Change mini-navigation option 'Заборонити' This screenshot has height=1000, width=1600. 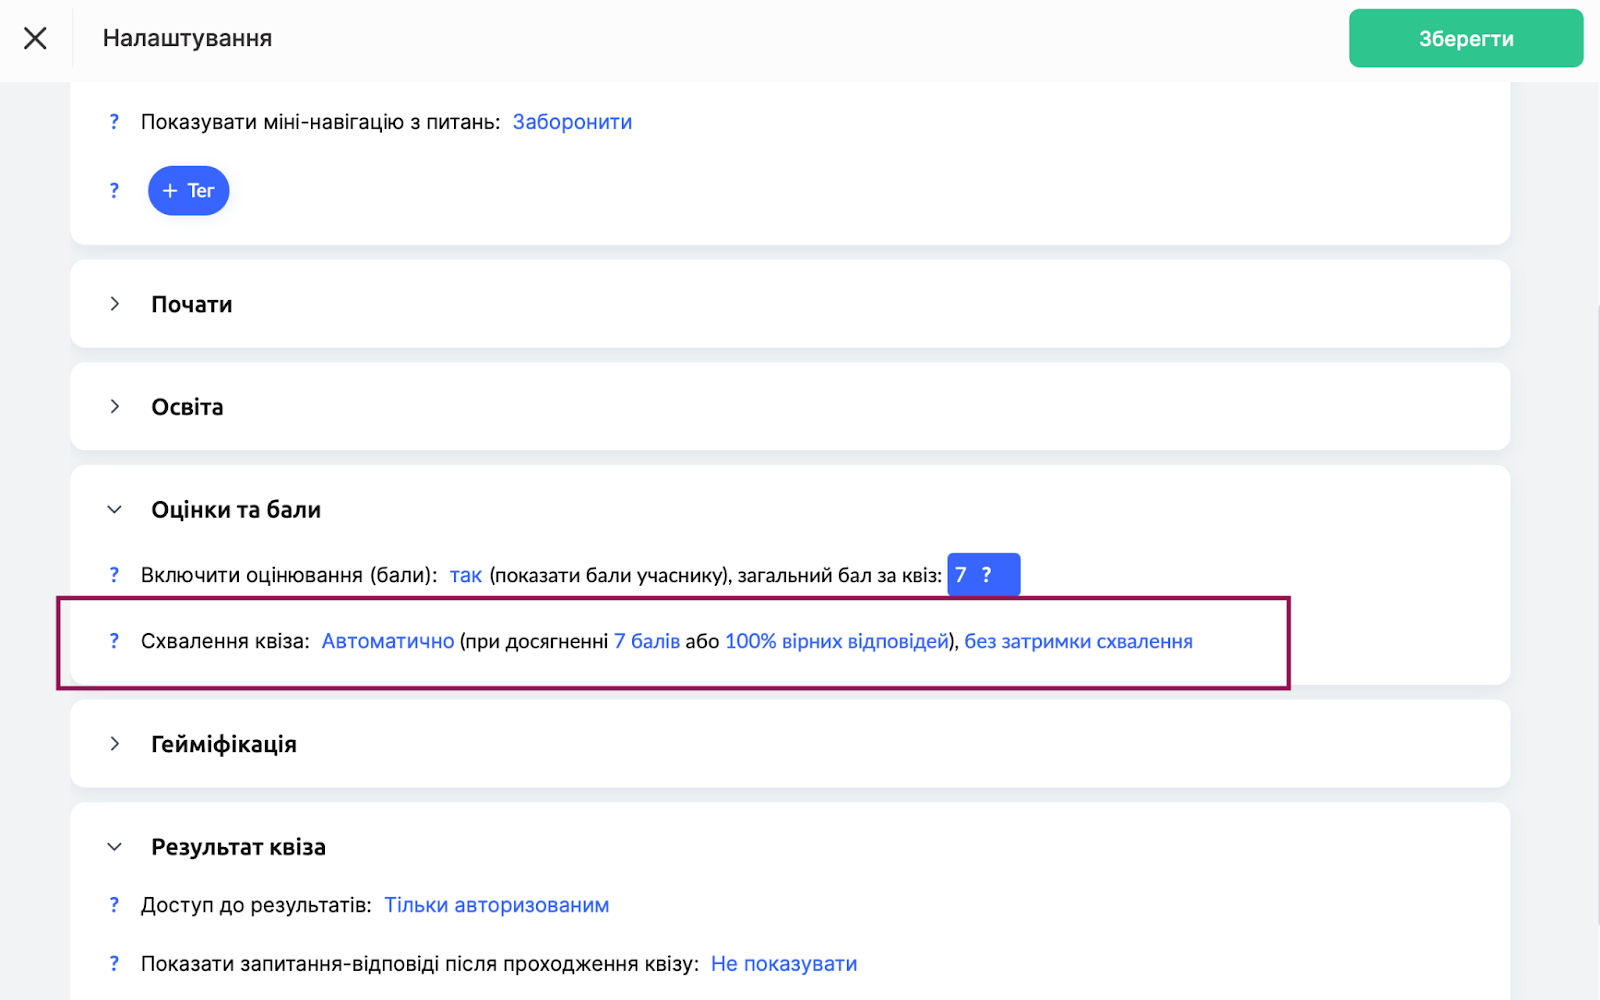pos(572,122)
